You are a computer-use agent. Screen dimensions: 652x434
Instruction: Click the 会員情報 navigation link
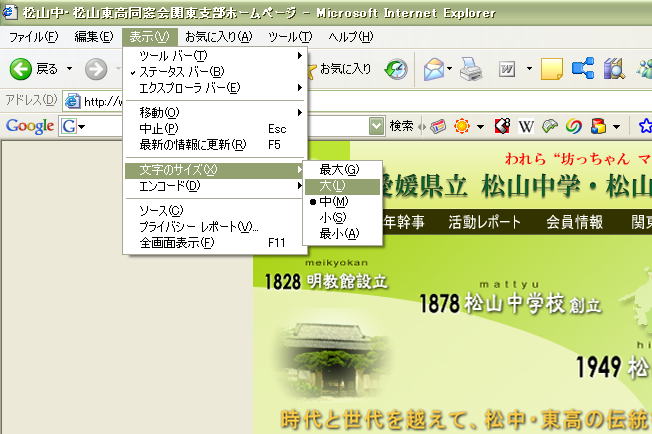pos(575,222)
